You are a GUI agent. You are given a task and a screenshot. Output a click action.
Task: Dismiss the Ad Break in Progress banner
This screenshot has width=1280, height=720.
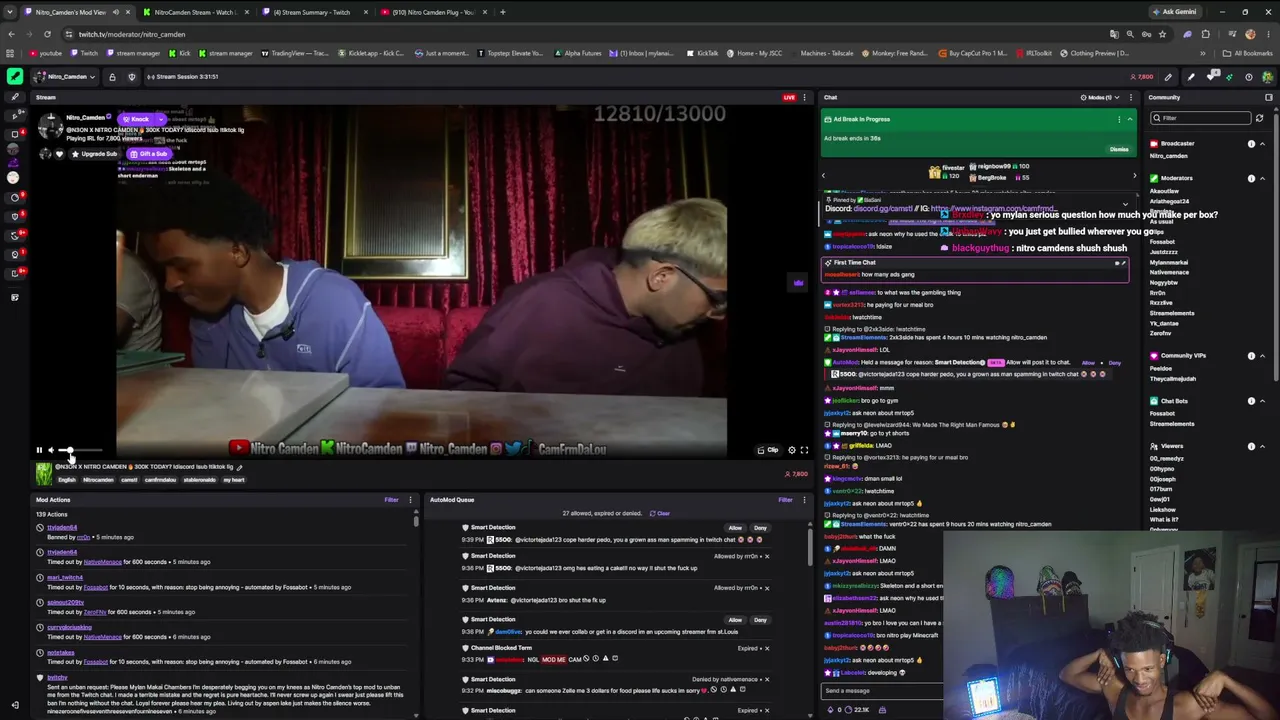click(x=1119, y=149)
